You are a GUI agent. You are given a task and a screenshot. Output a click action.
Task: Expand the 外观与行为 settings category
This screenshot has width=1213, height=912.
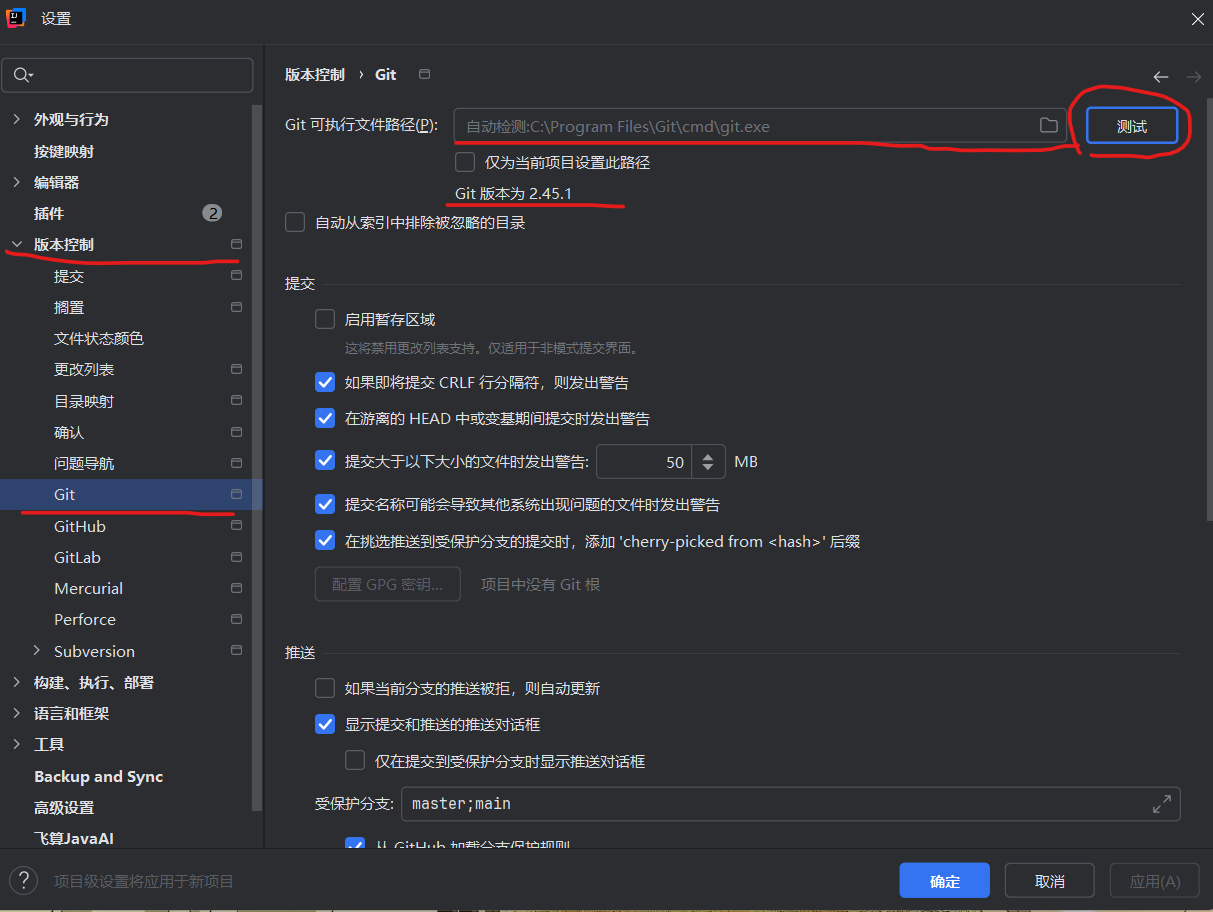click(x=16, y=119)
